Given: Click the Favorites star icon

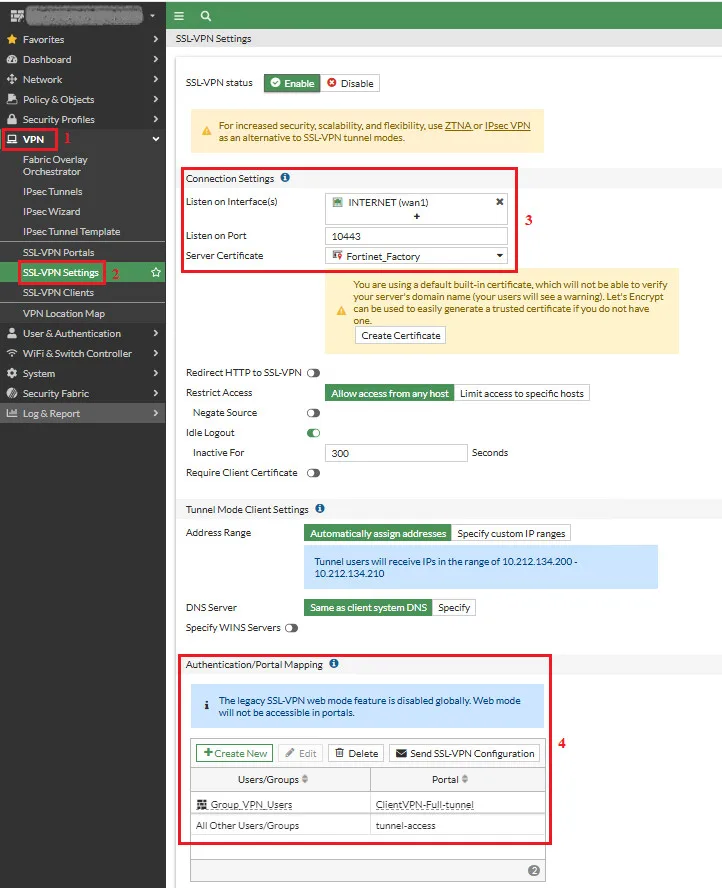Looking at the screenshot, I should [x=12, y=40].
